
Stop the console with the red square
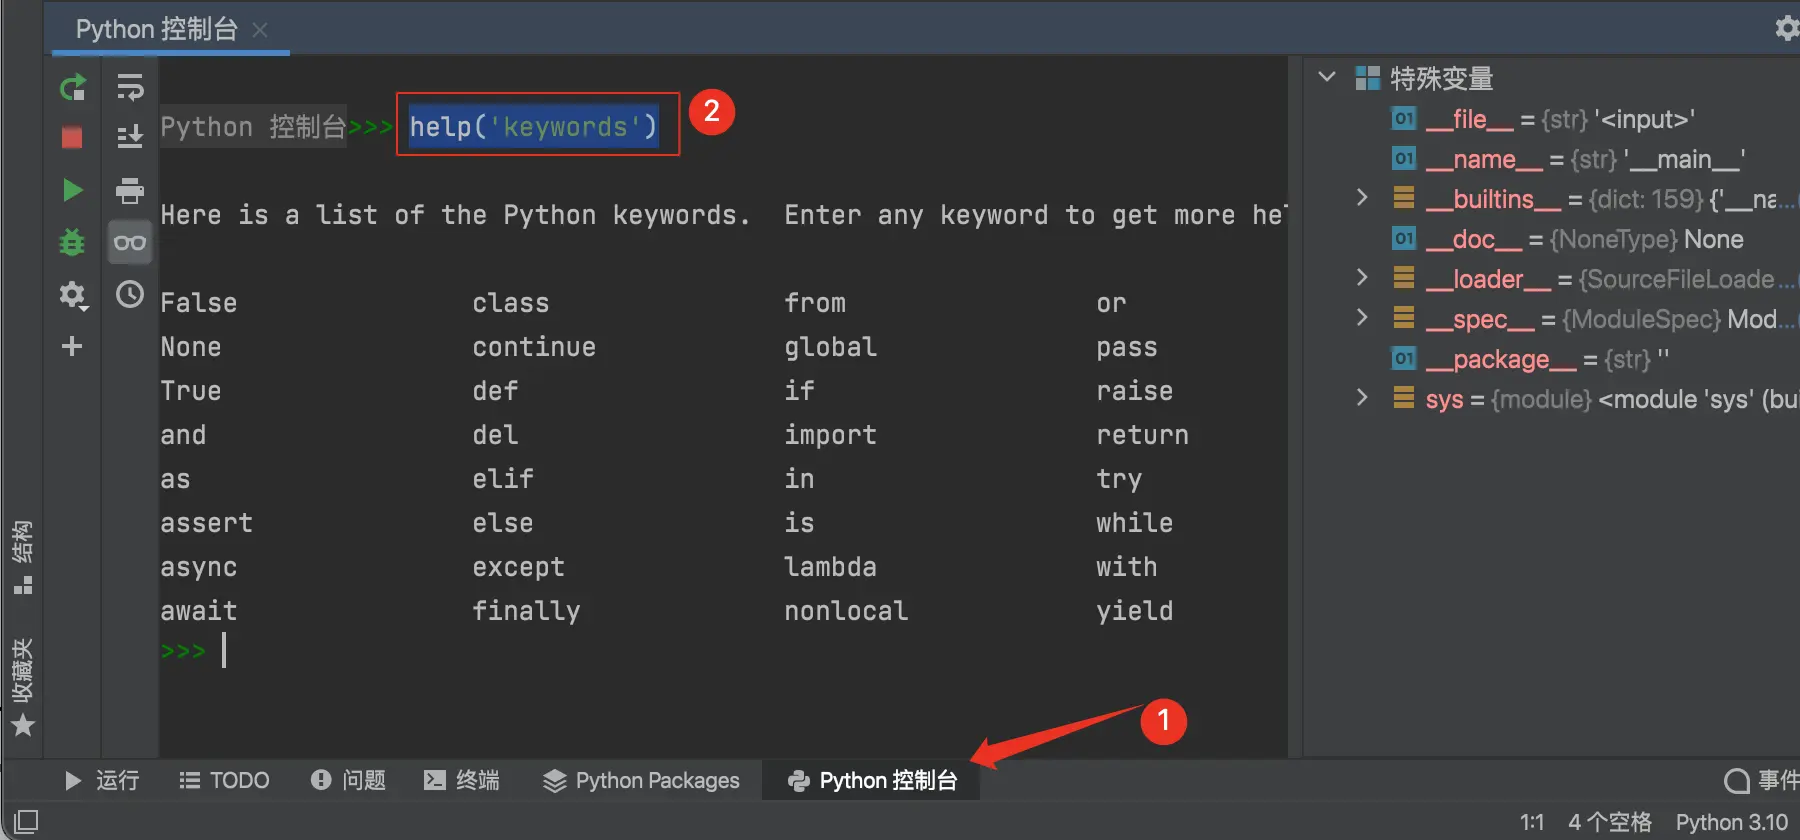(x=72, y=137)
